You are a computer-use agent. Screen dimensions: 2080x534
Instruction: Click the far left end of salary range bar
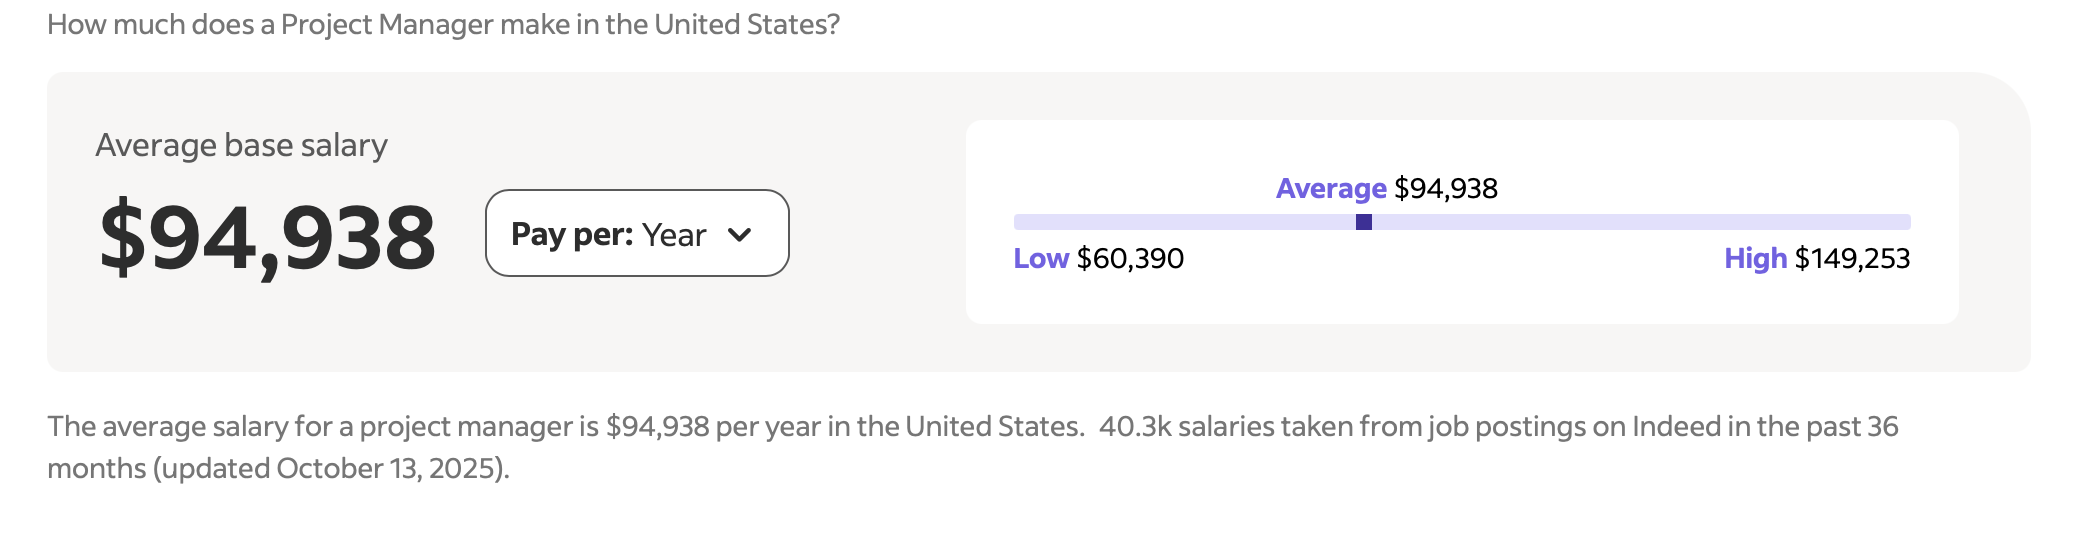pos(1020,222)
